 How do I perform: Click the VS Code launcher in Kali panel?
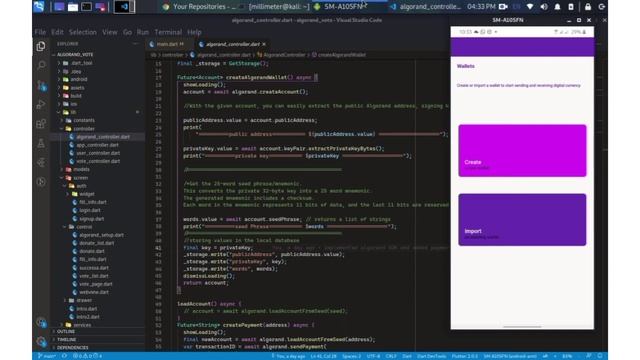(x=124, y=7)
